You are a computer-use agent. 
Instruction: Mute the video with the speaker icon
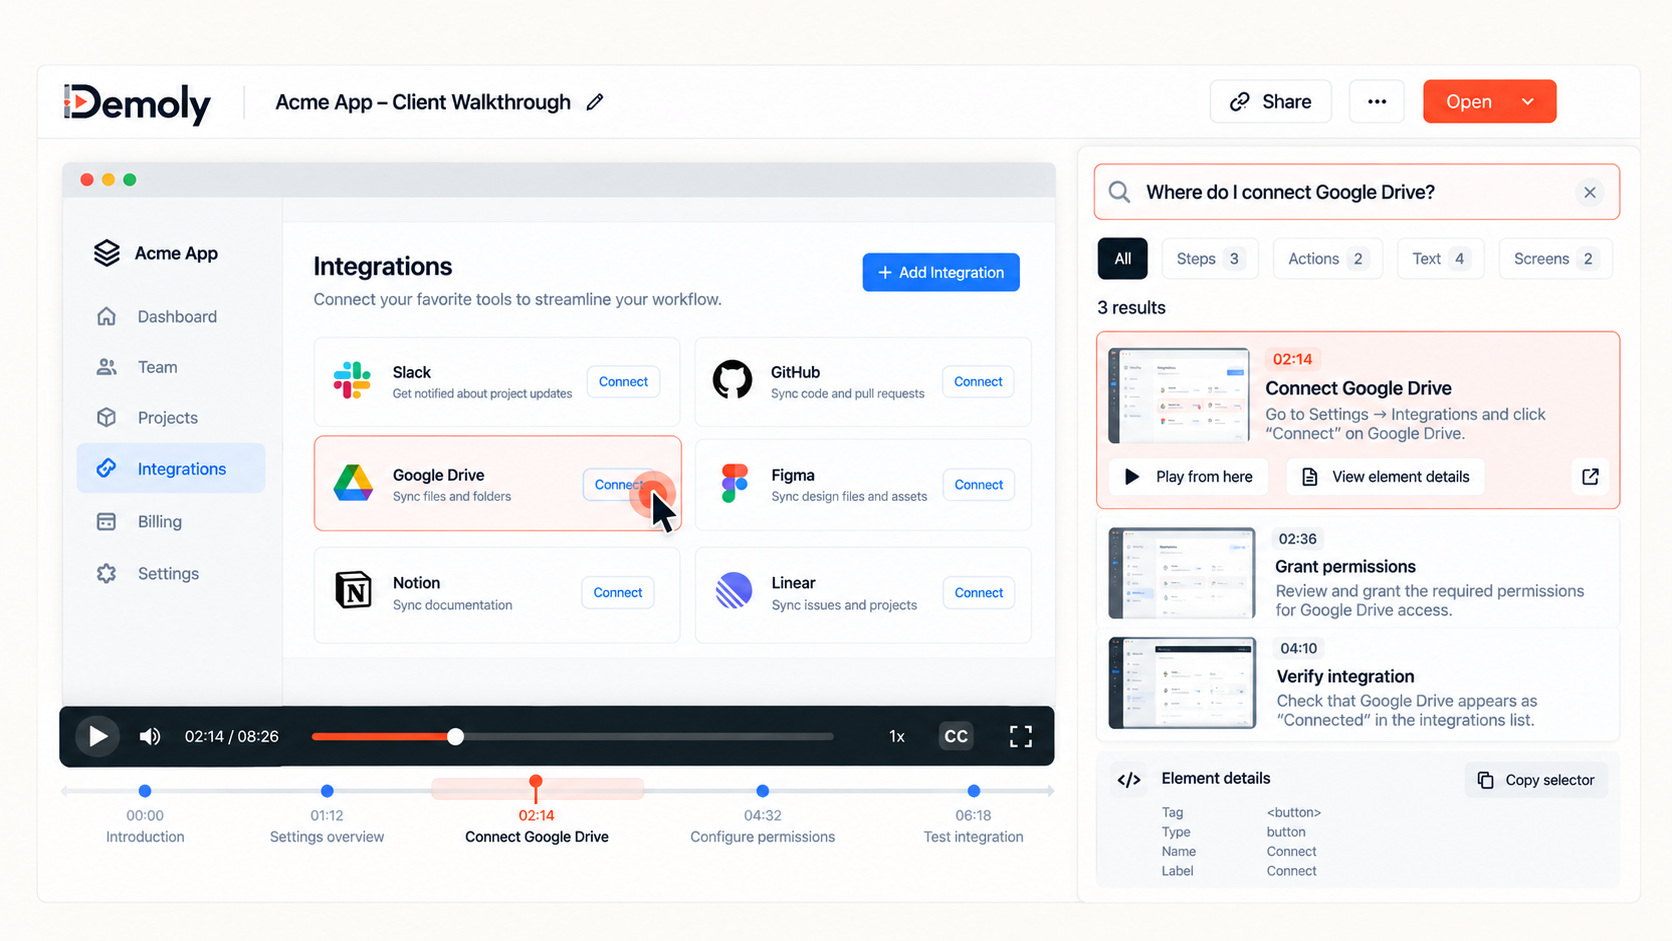pyautogui.click(x=150, y=737)
